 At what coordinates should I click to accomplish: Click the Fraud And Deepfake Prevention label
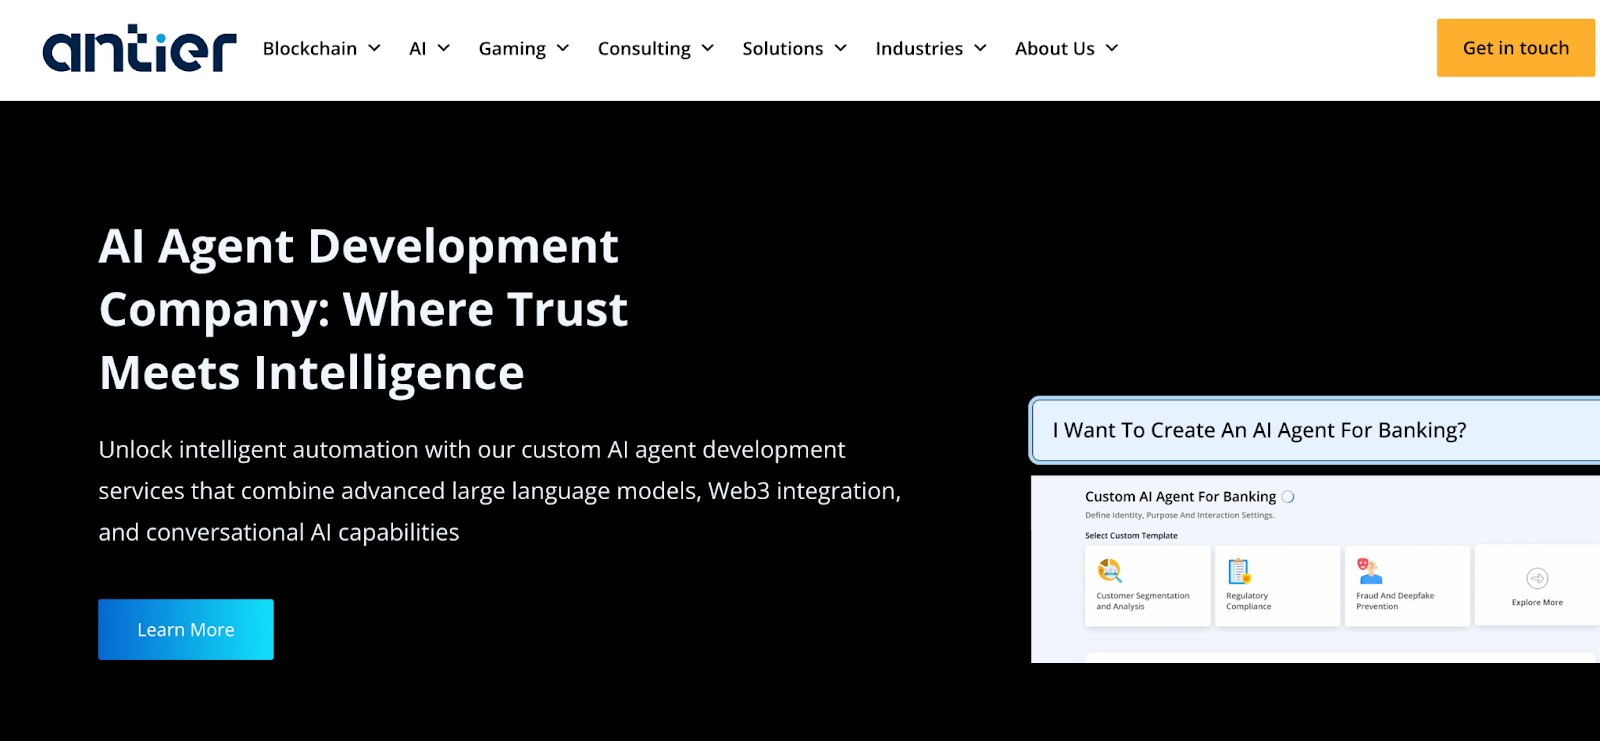[x=1395, y=601]
